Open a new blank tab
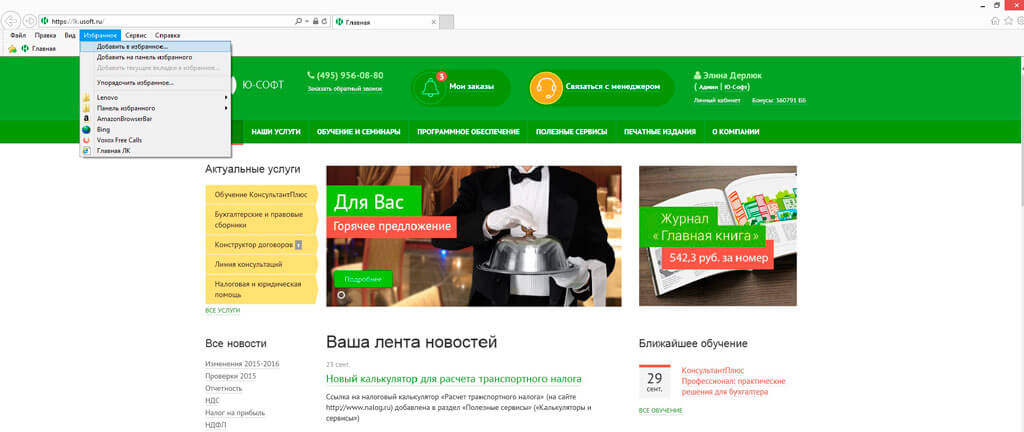 click(x=447, y=22)
